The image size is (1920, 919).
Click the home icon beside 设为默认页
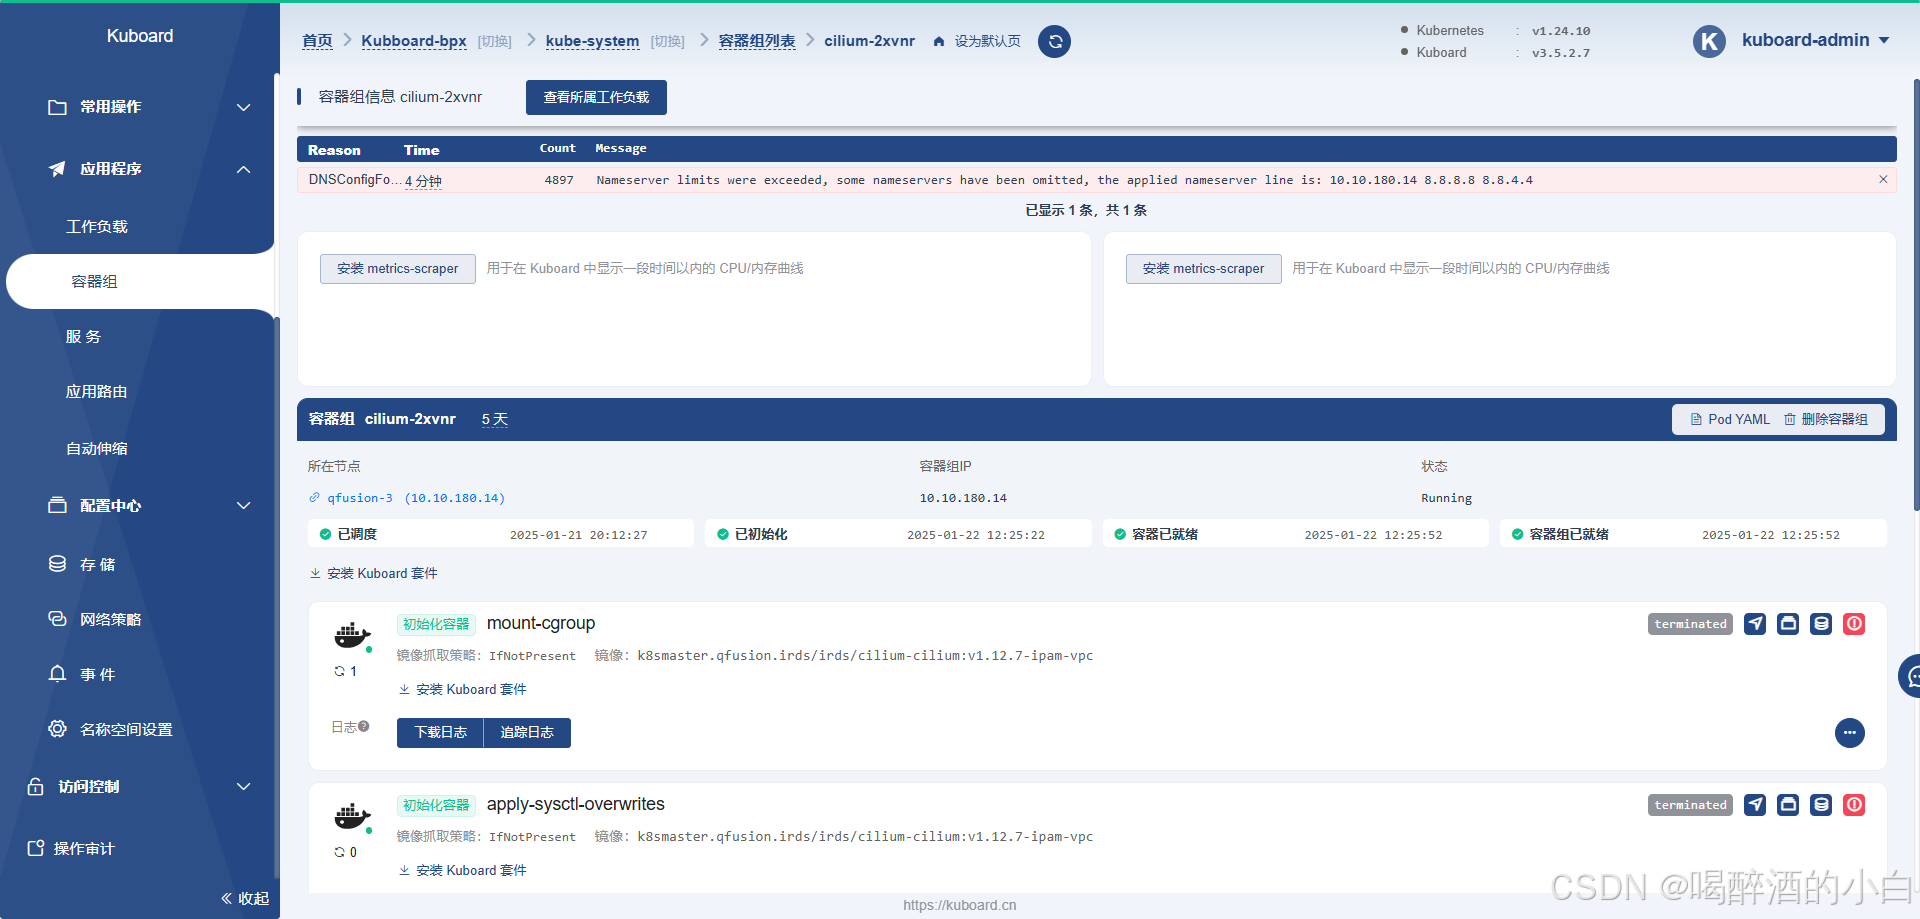click(x=939, y=42)
